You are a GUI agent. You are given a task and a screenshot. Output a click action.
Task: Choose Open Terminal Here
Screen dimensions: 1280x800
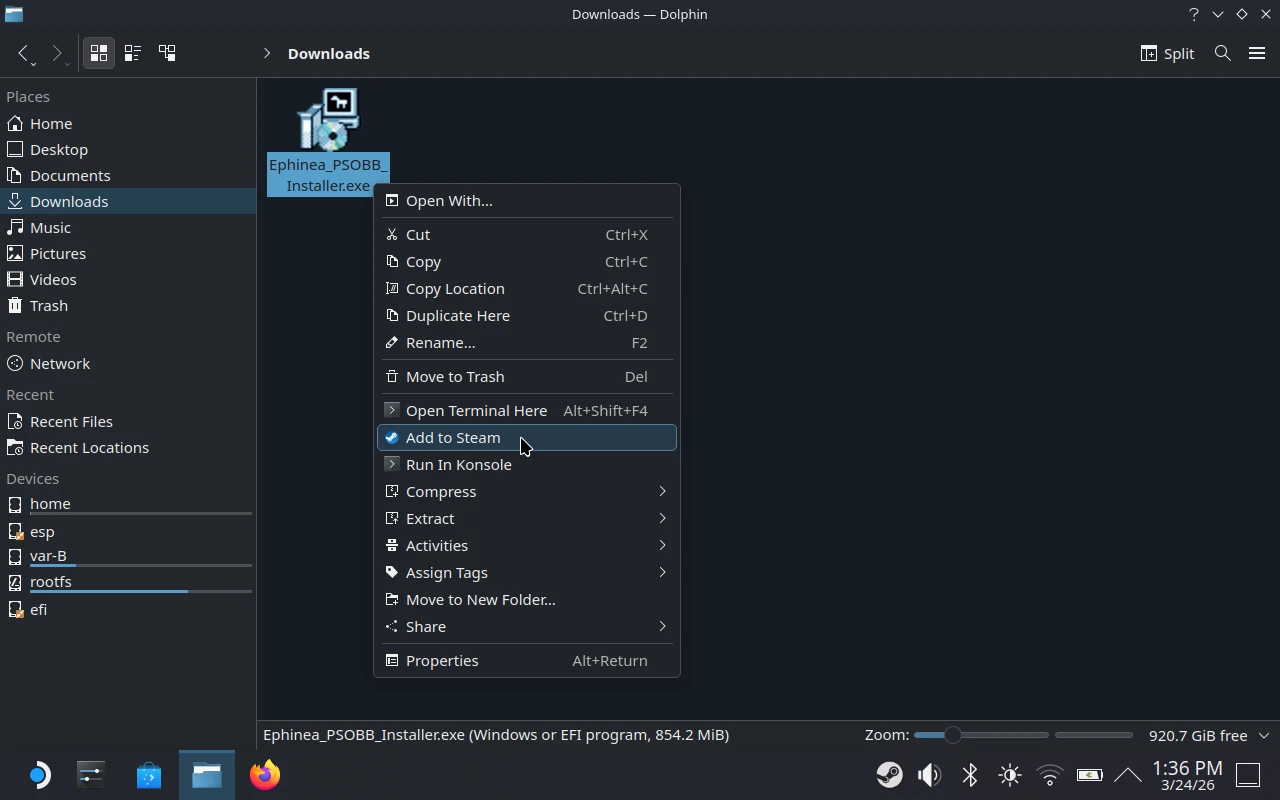(476, 410)
